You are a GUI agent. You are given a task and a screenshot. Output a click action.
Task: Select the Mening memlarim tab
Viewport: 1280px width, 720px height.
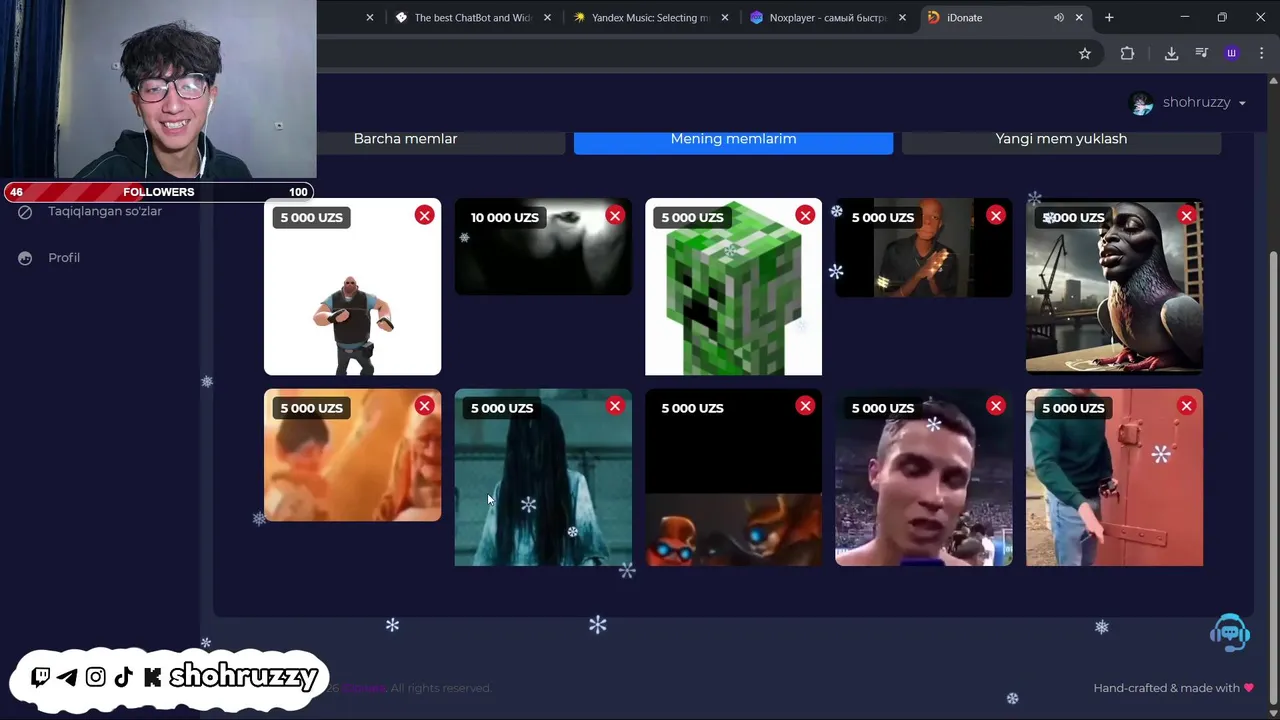coord(733,139)
